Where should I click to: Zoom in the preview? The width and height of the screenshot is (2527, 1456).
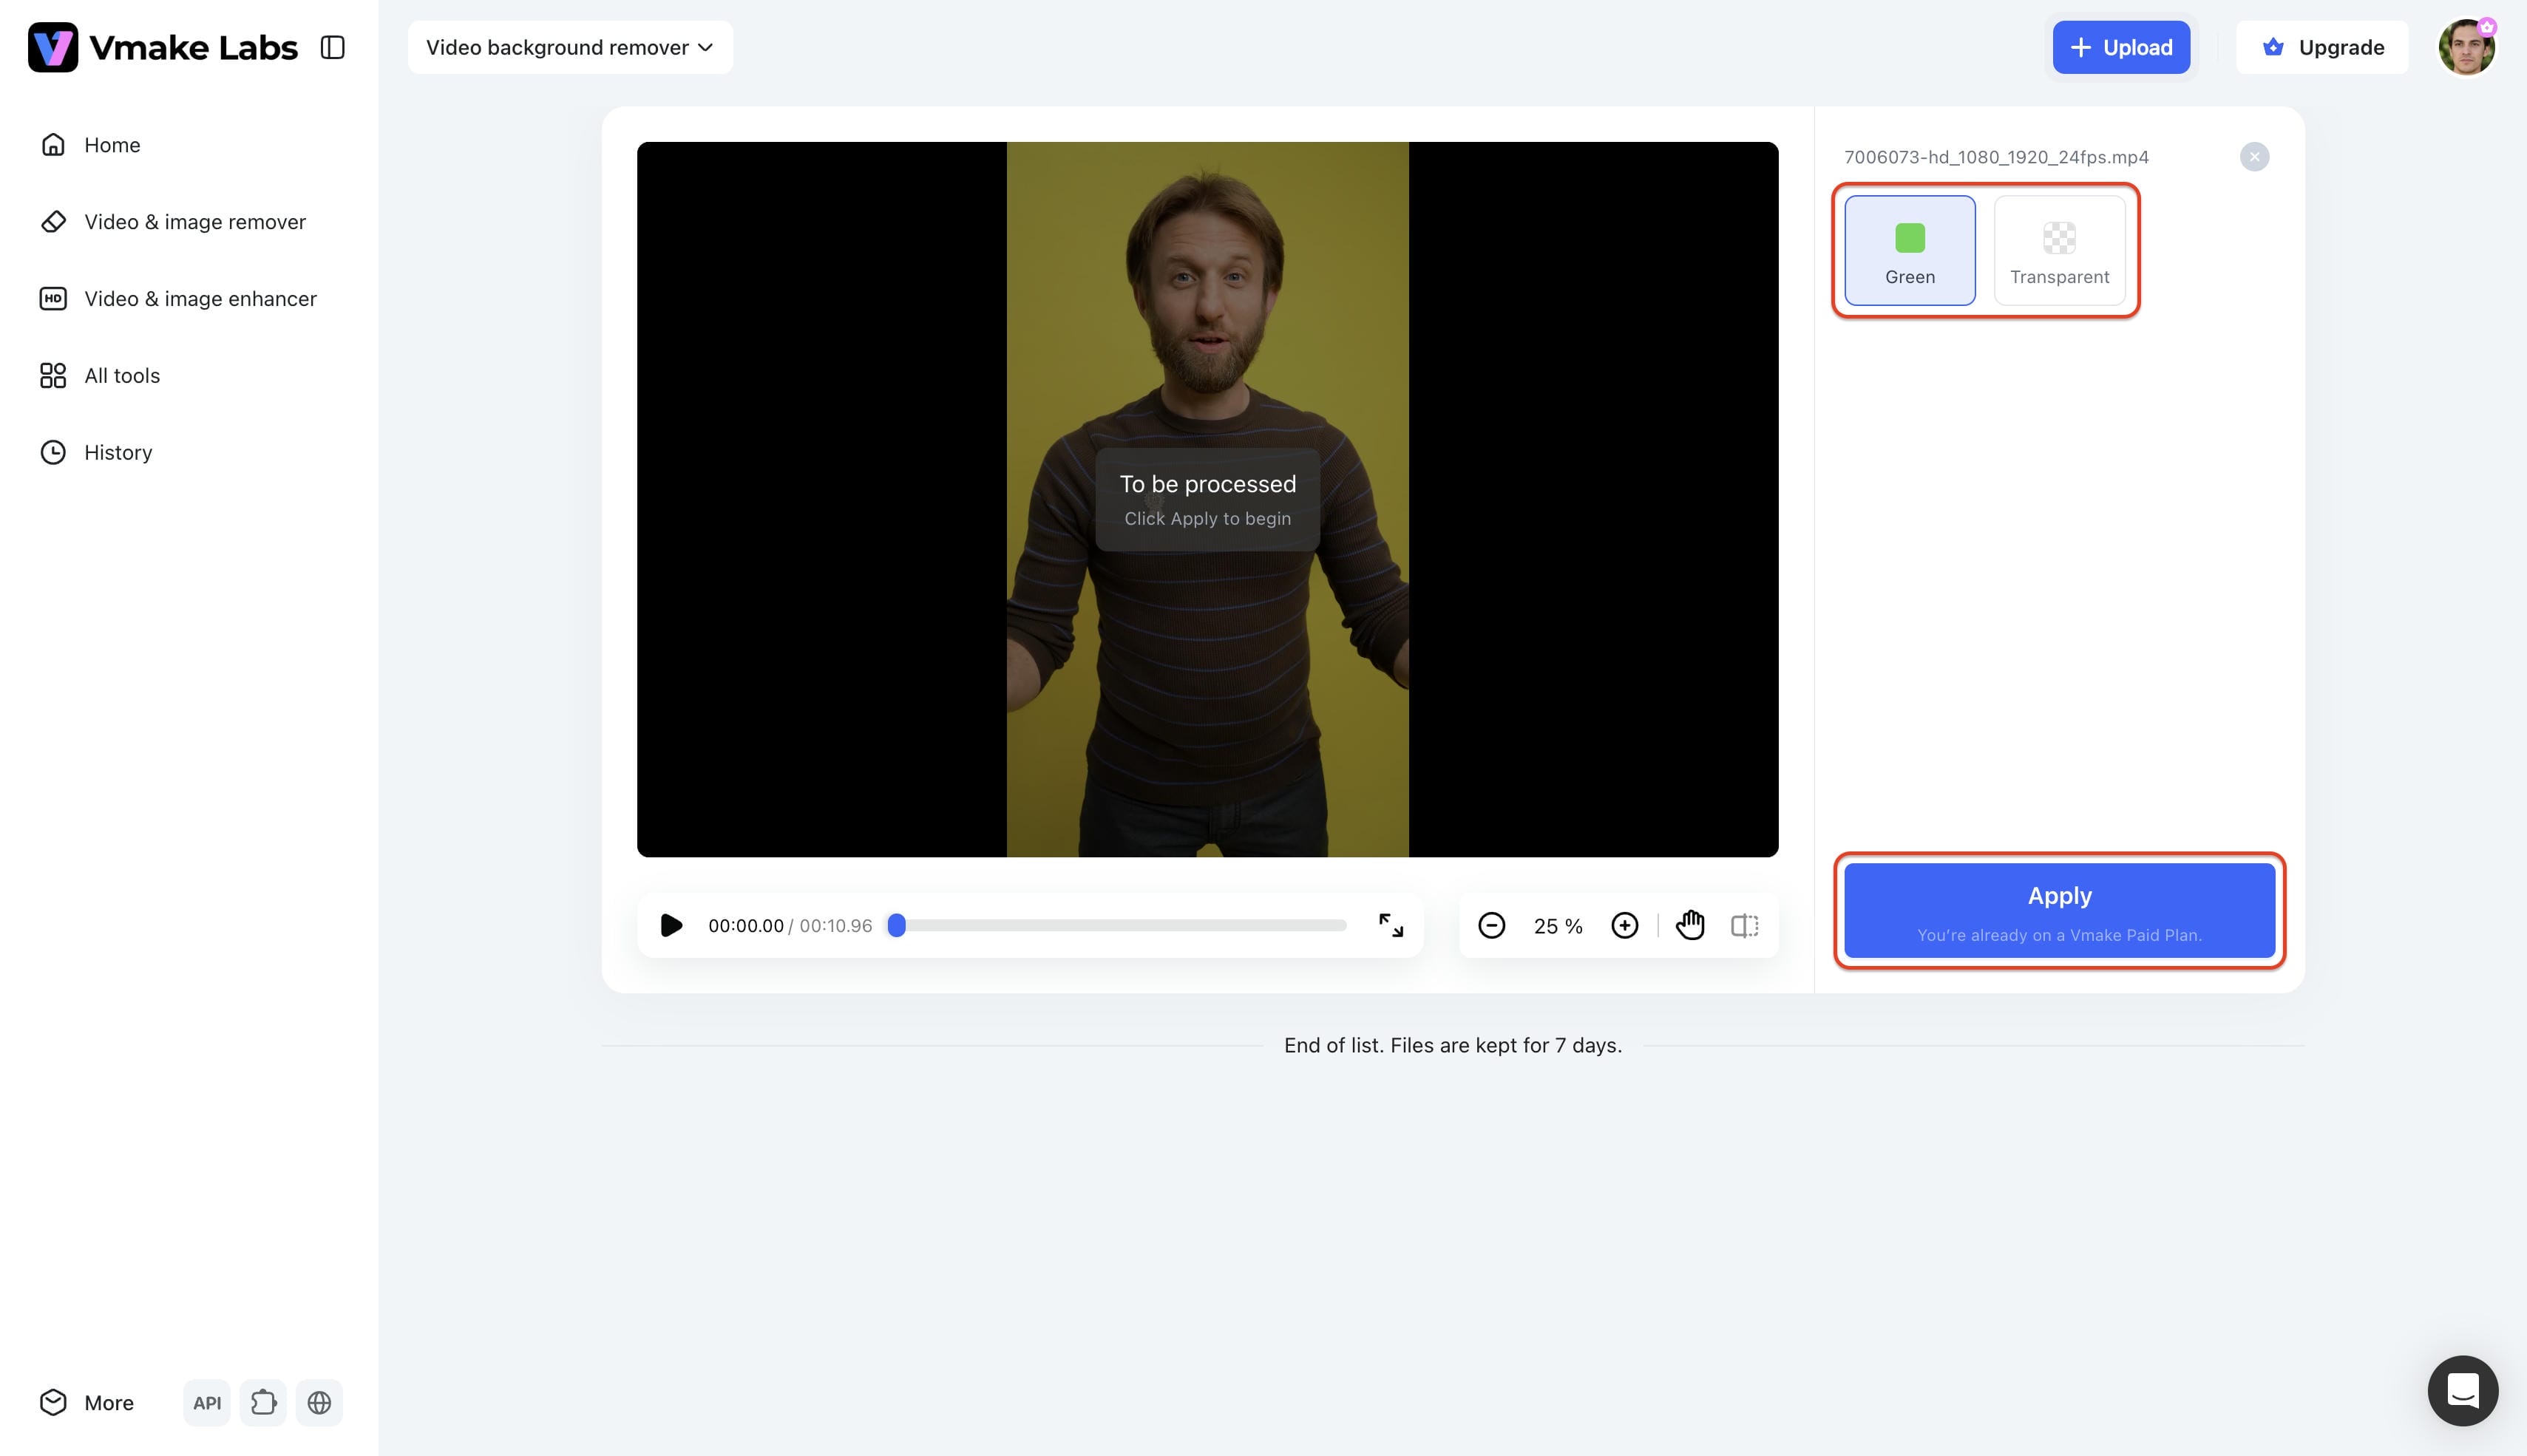pyautogui.click(x=1625, y=926)
